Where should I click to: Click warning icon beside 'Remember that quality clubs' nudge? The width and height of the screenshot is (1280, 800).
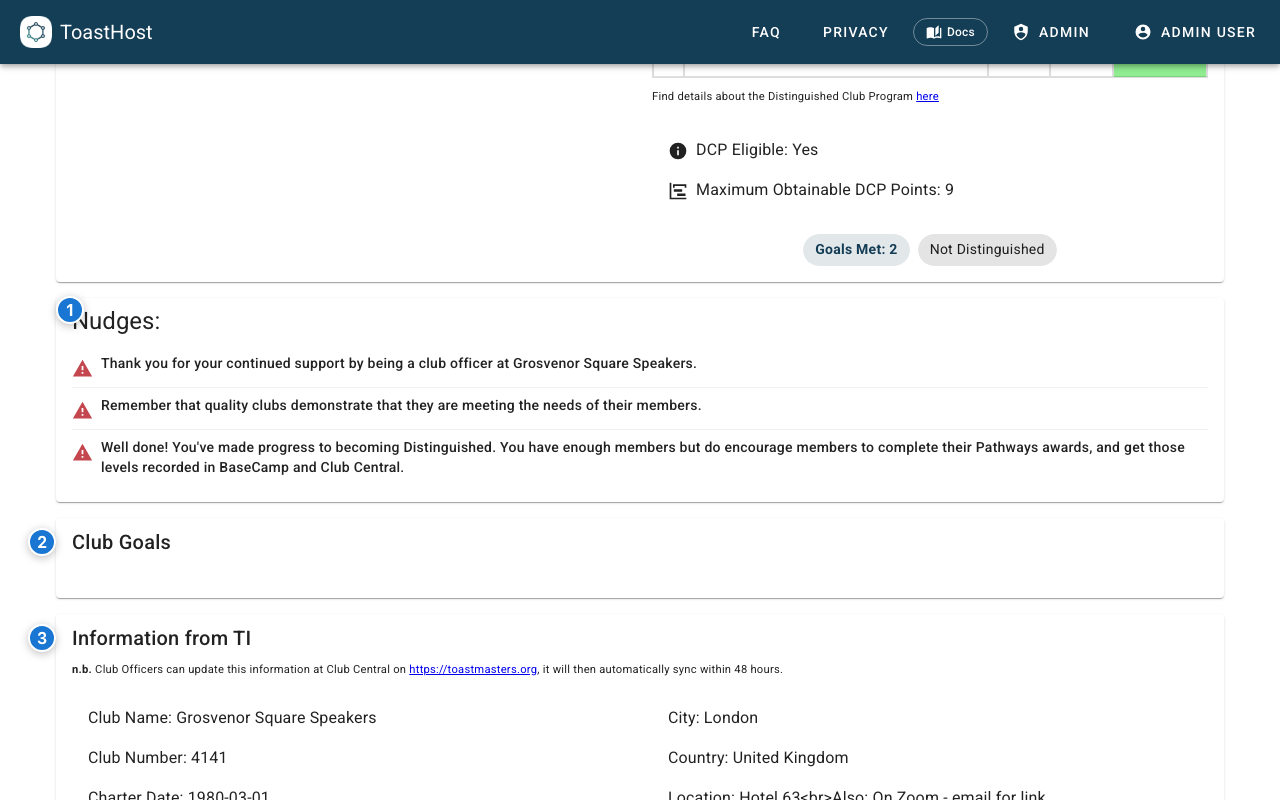click(x=83, y=411)
